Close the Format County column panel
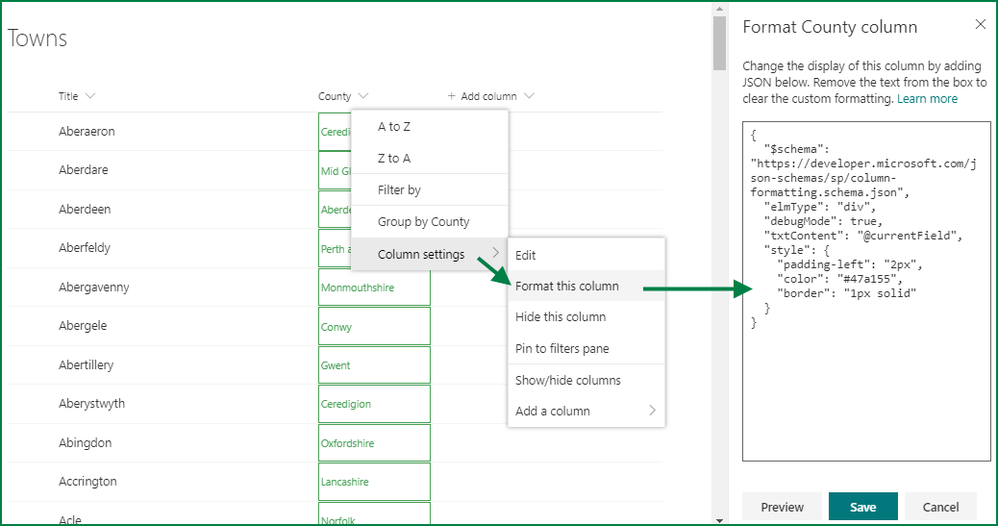998x526 pixels. (x=979, y=25)
